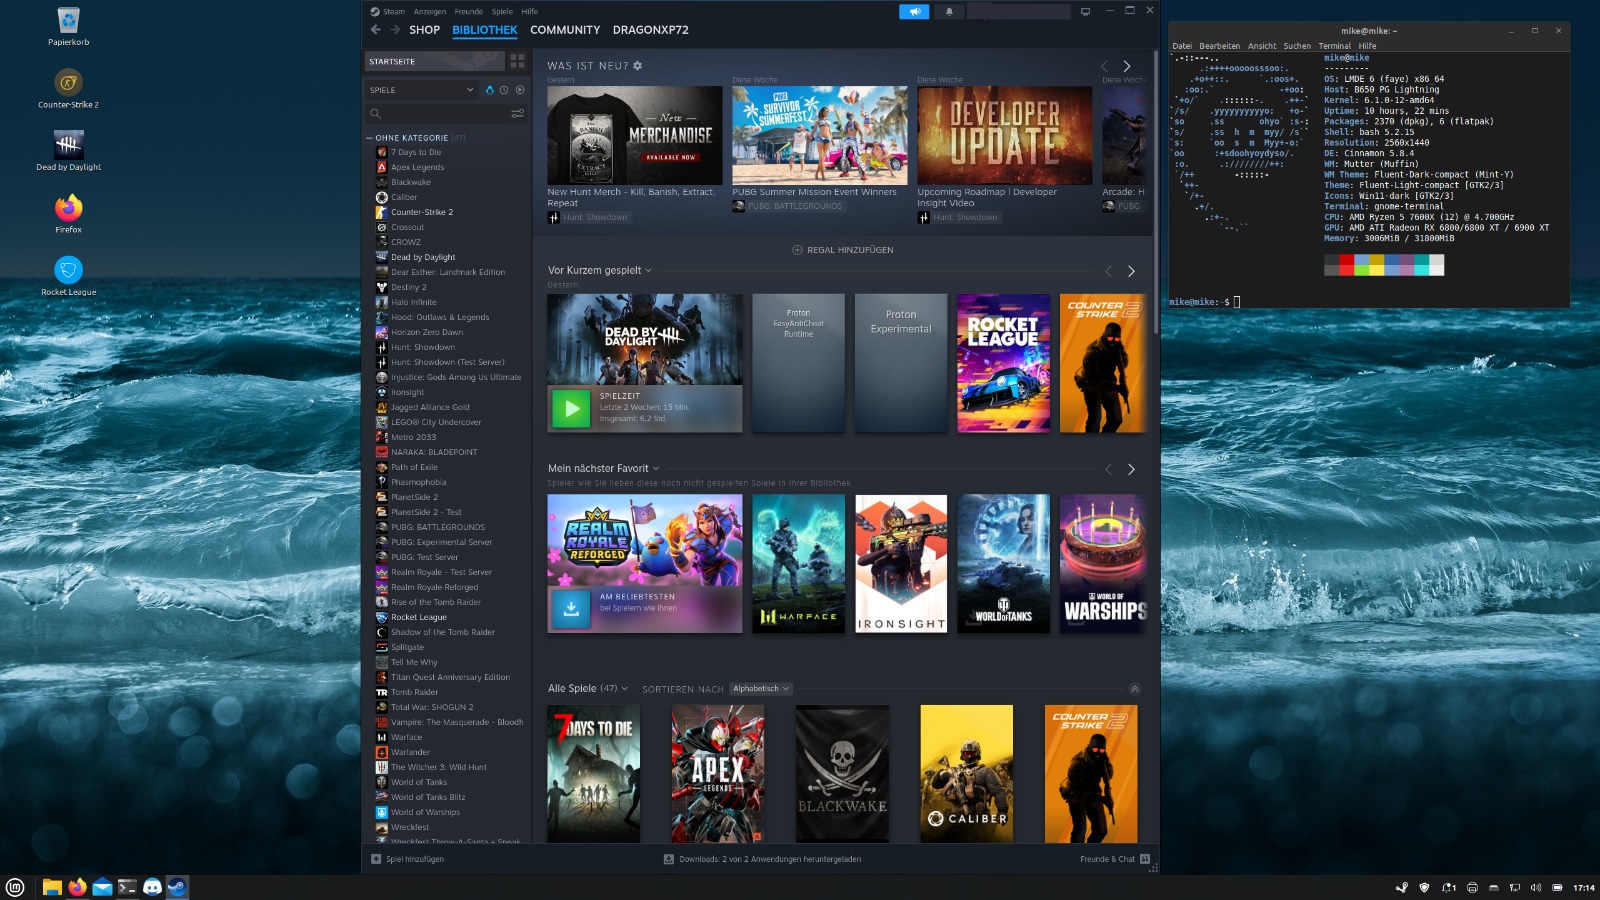Open Steam notifications bell
1600x900 pixels.
click(x=949, y=12)
